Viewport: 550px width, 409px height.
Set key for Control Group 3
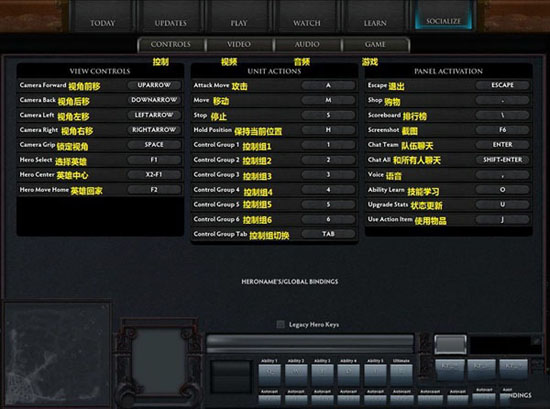[328, 174]
